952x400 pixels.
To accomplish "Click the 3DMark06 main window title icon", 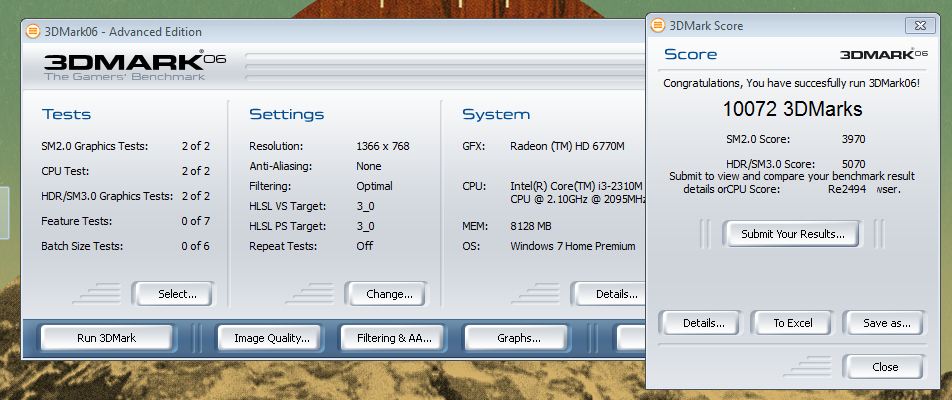I will pyautogui.click(x=33, y=32).
